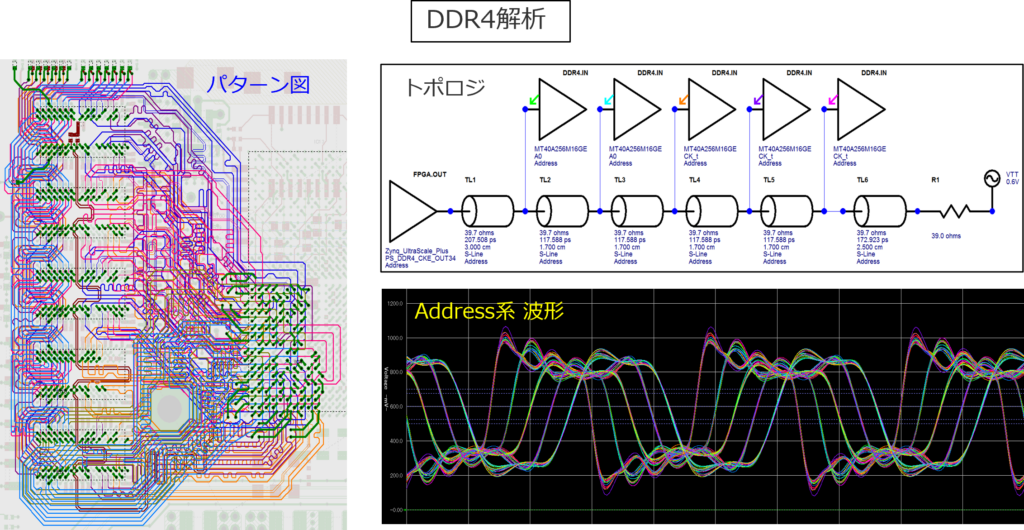The width and height of the screenshot is (1024, 530).
Task: Select the R1 resistor symbol
Action: point(954,211)
